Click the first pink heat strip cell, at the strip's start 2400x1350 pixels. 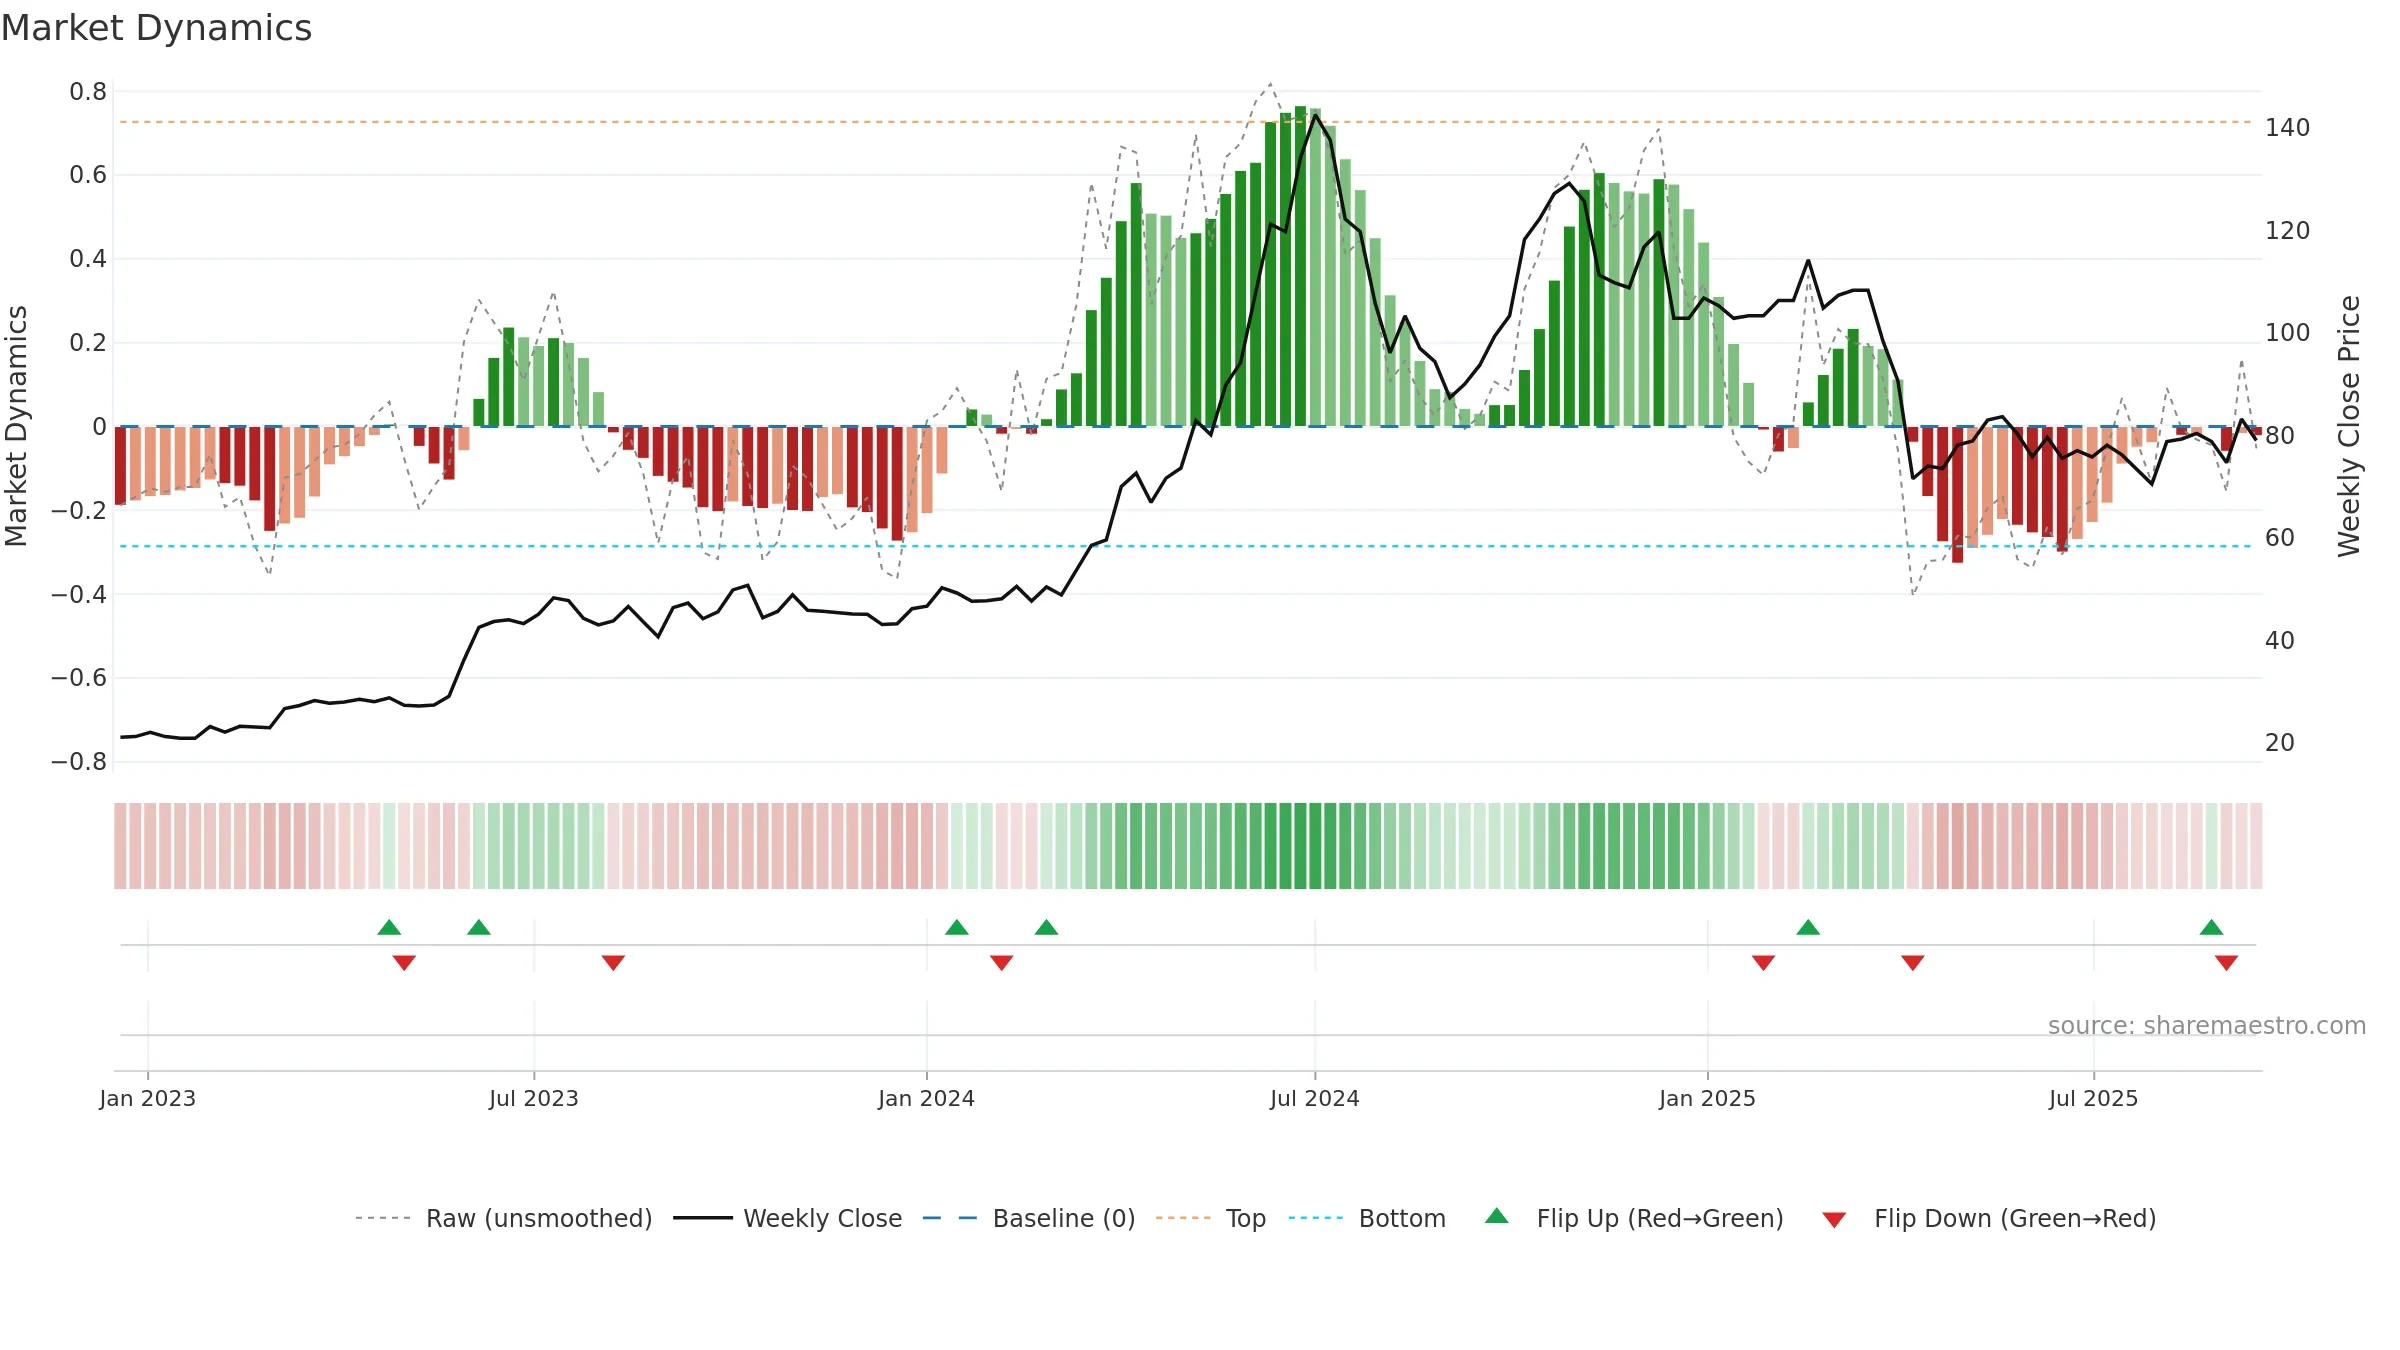(120, 846)
